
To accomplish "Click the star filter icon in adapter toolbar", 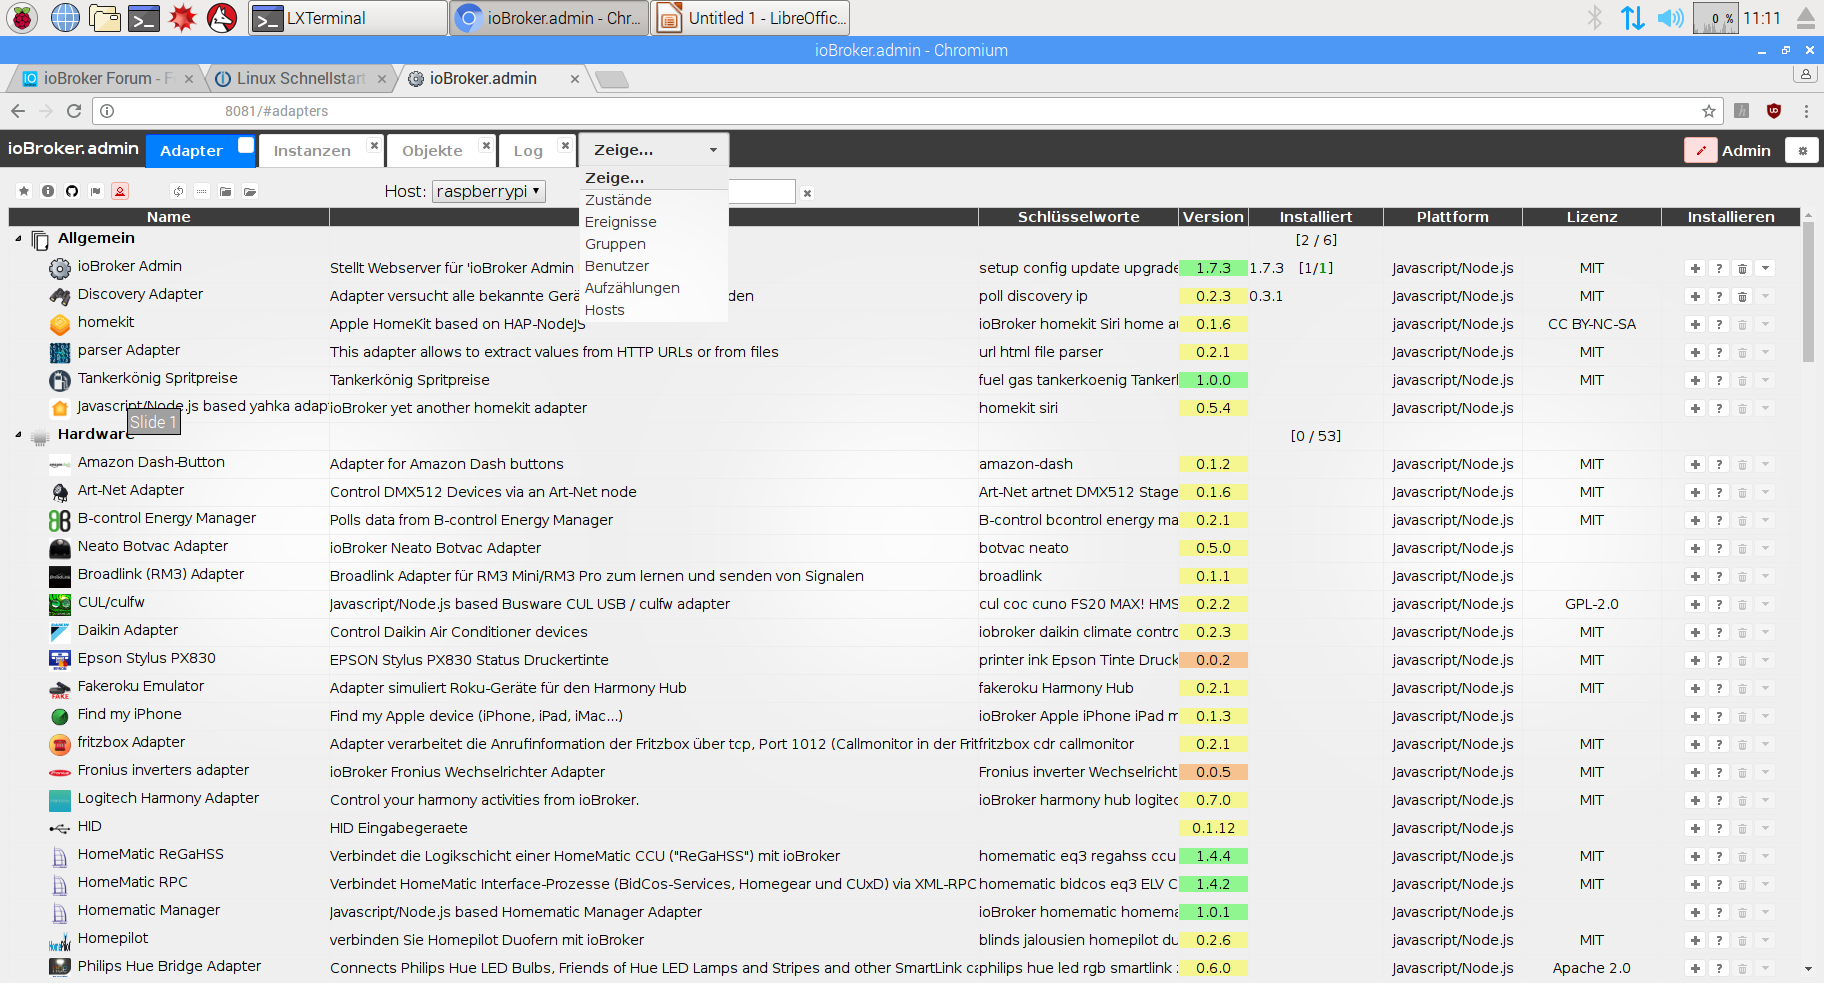I will (x=24, y=191).
